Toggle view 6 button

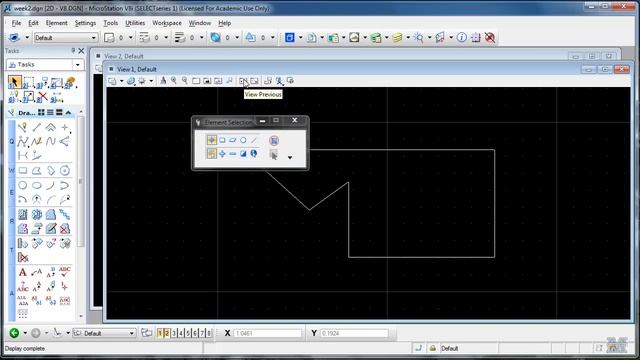tap(195, 333)
